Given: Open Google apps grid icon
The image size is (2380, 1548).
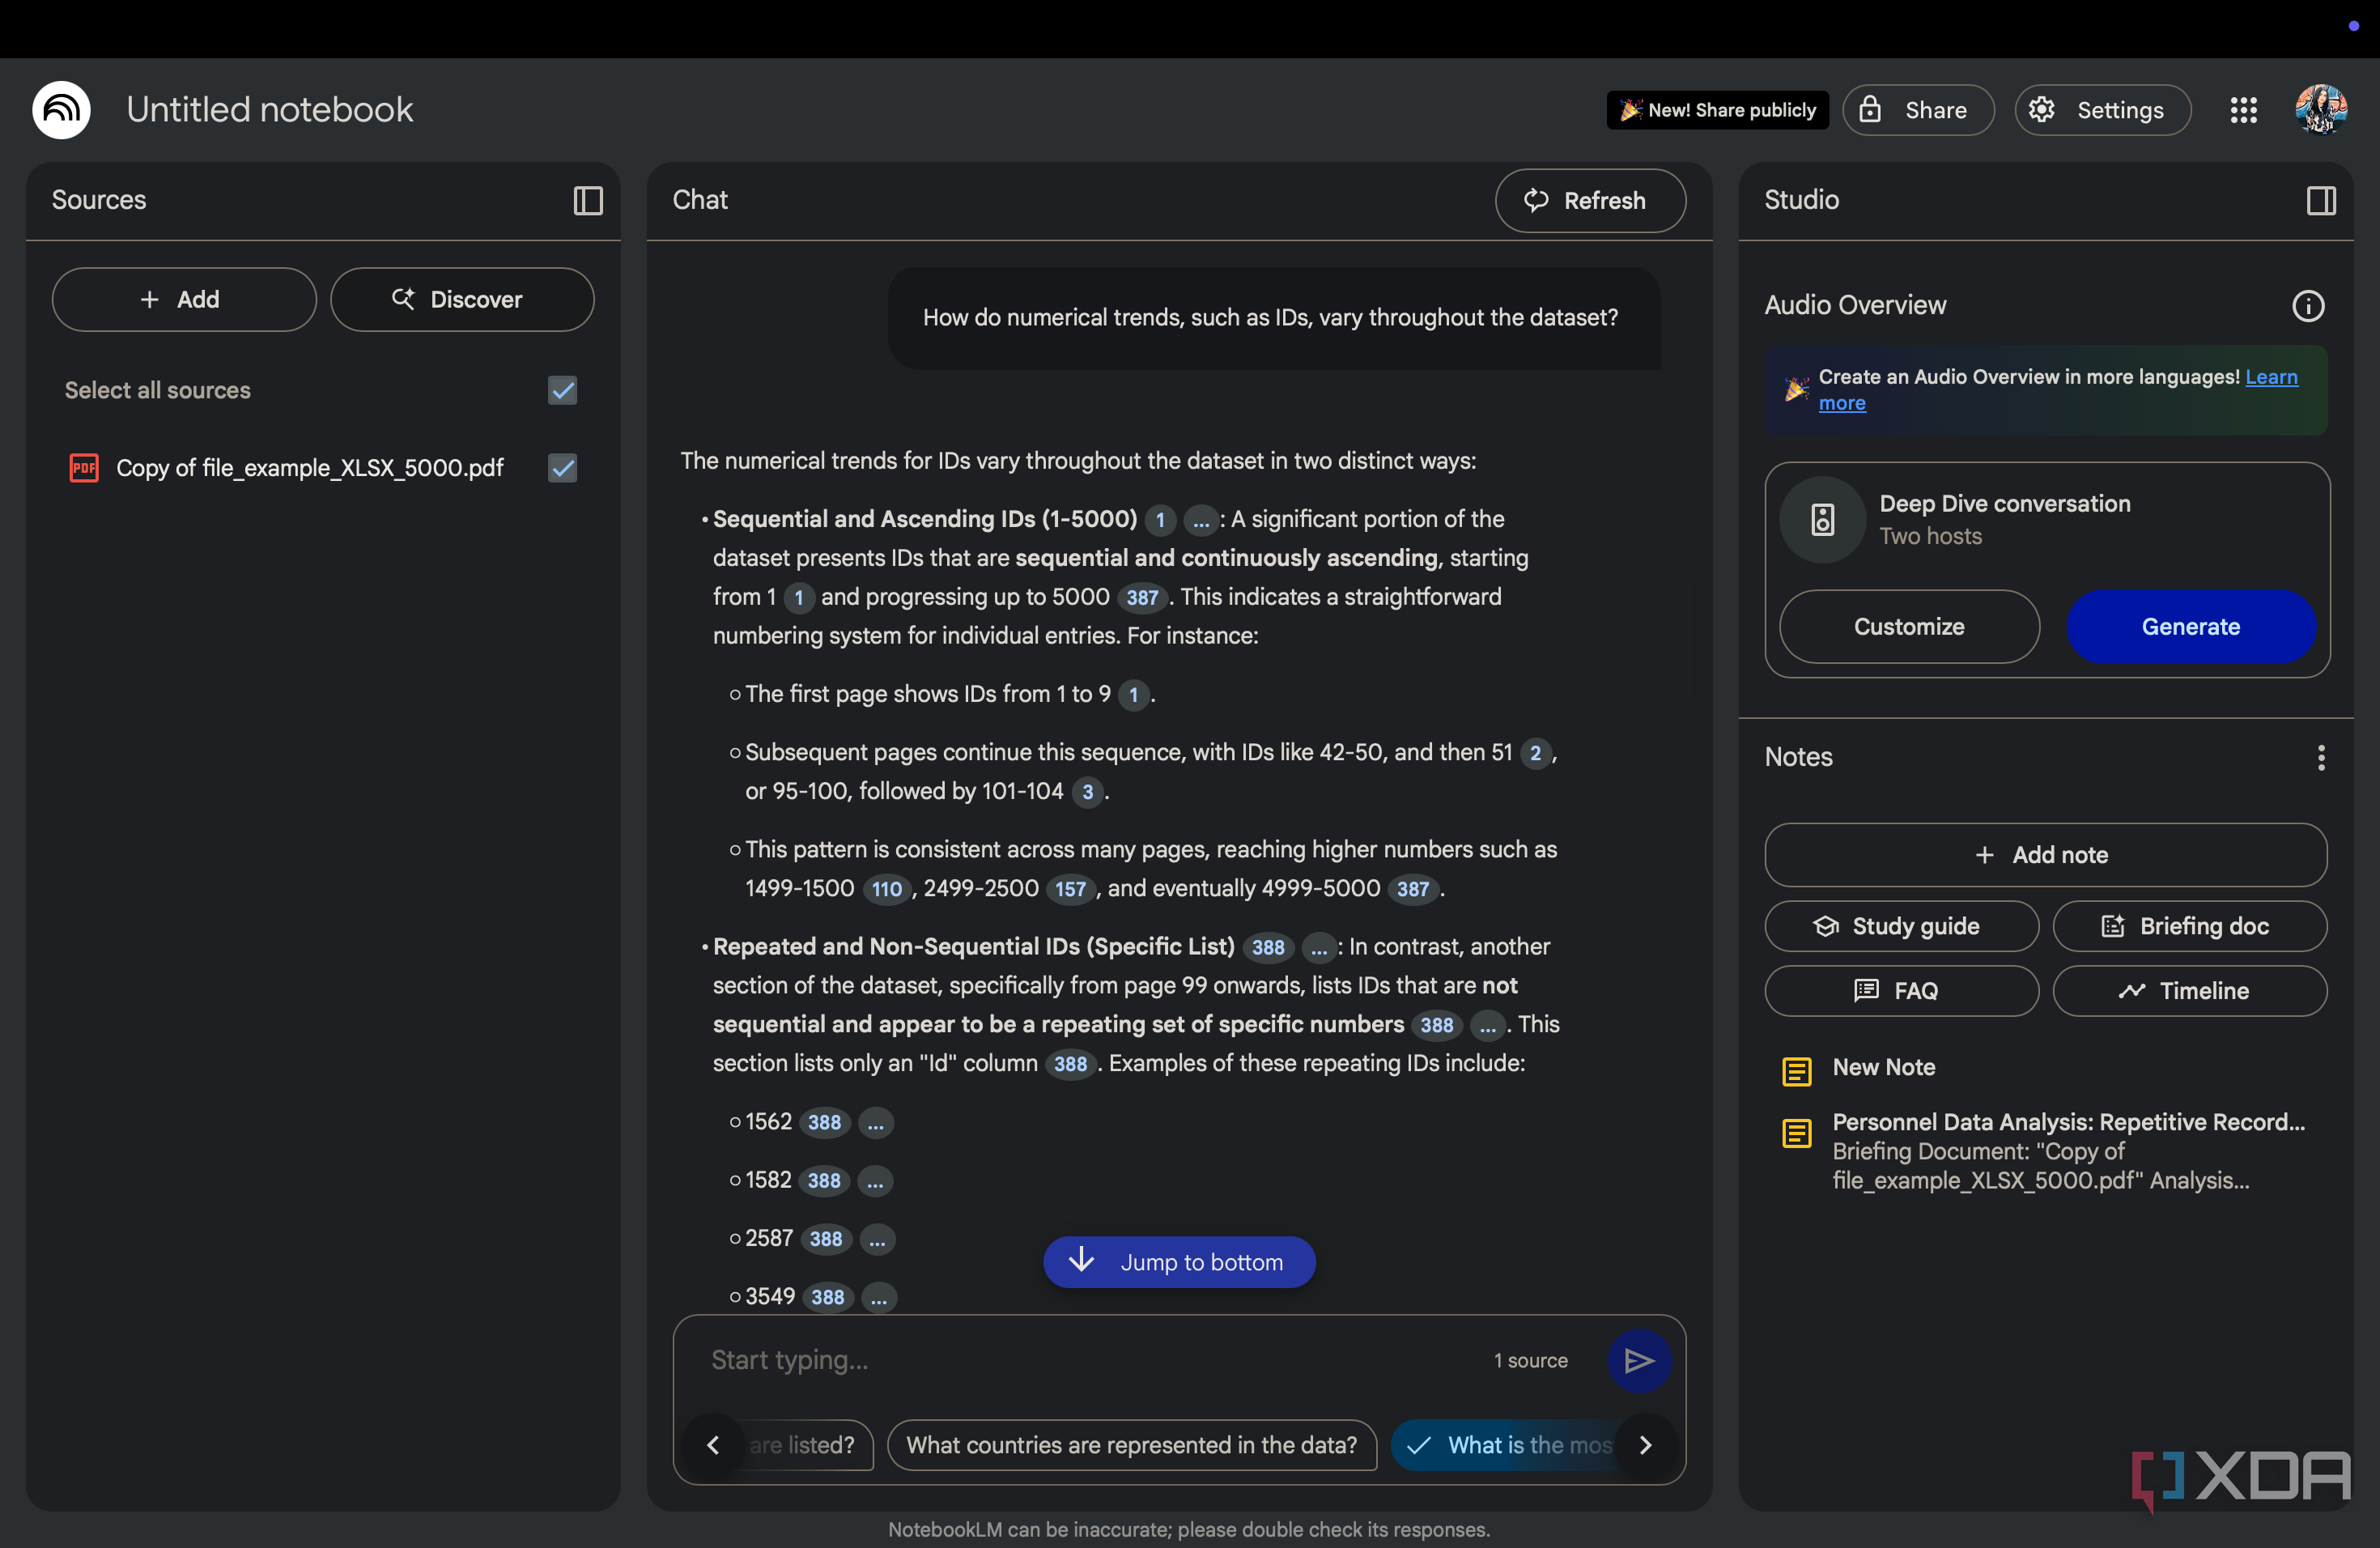Looking at the screenshot, I should click(x=2243, y=110).
